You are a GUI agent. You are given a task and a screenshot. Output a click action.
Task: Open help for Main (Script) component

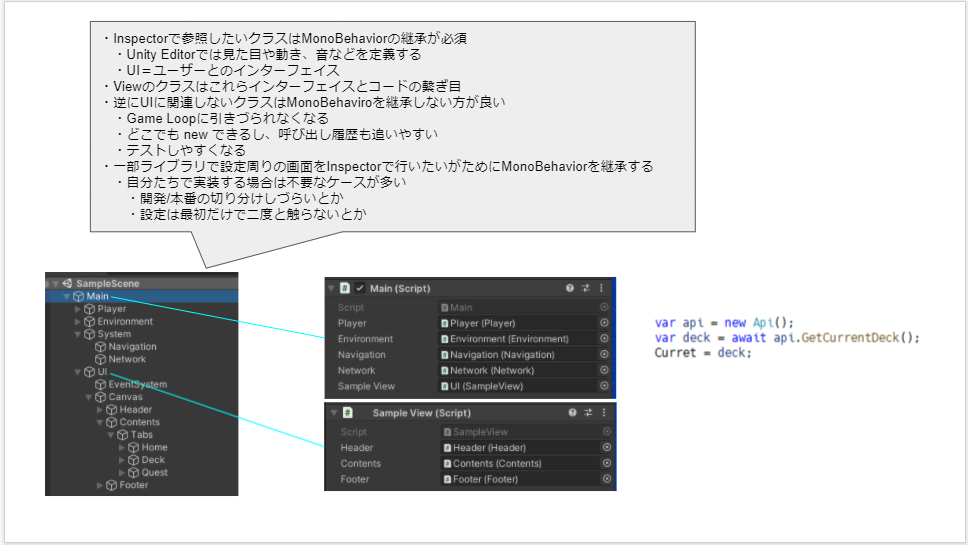[x=570, y=288]
